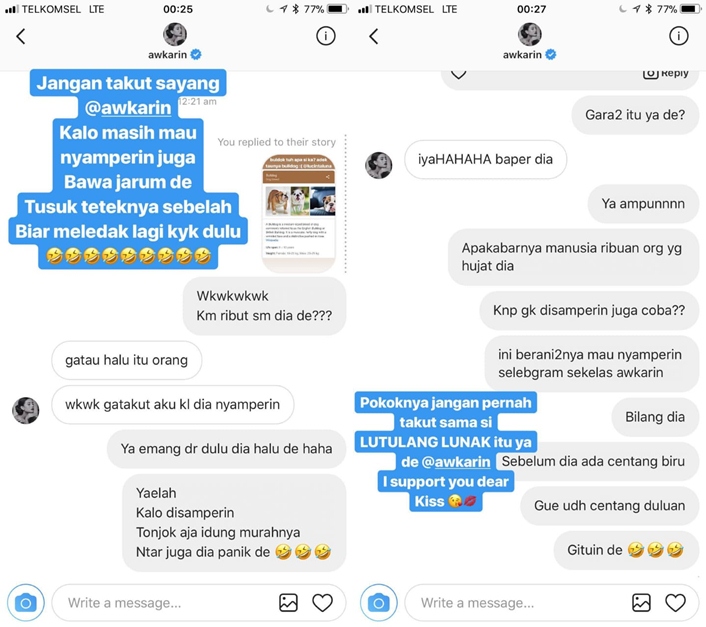Tap right Write a message field
The image size is (706, 627).
[x=518, y=603]
